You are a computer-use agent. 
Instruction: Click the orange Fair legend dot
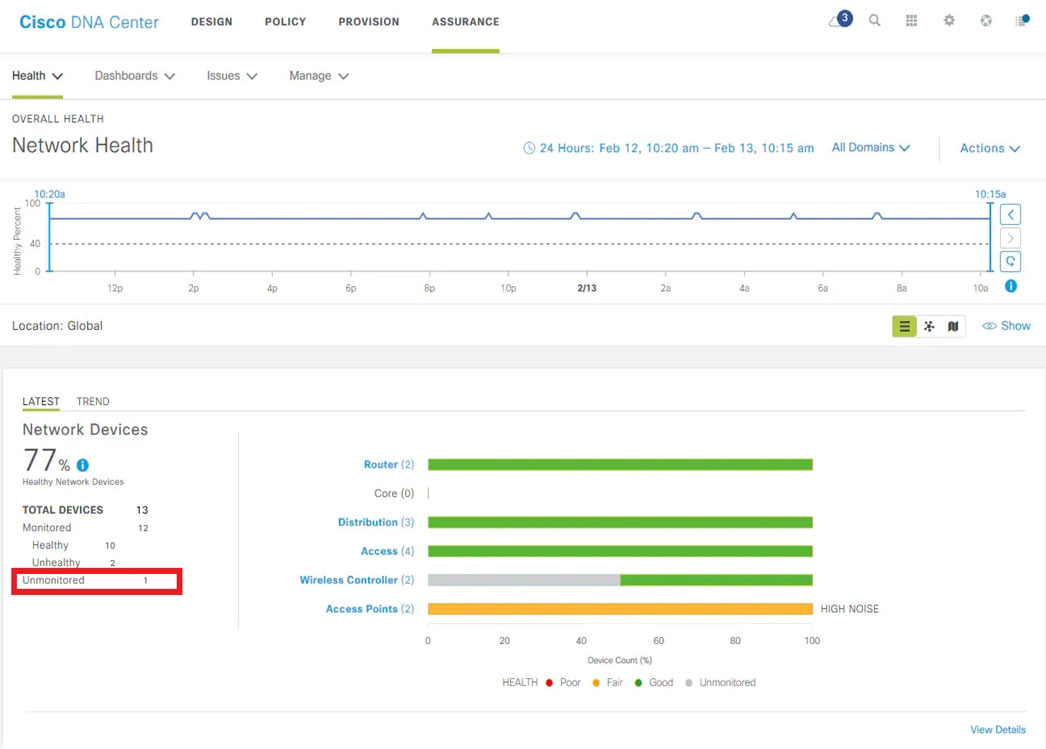pyautogui.click(x=596, y=683)
